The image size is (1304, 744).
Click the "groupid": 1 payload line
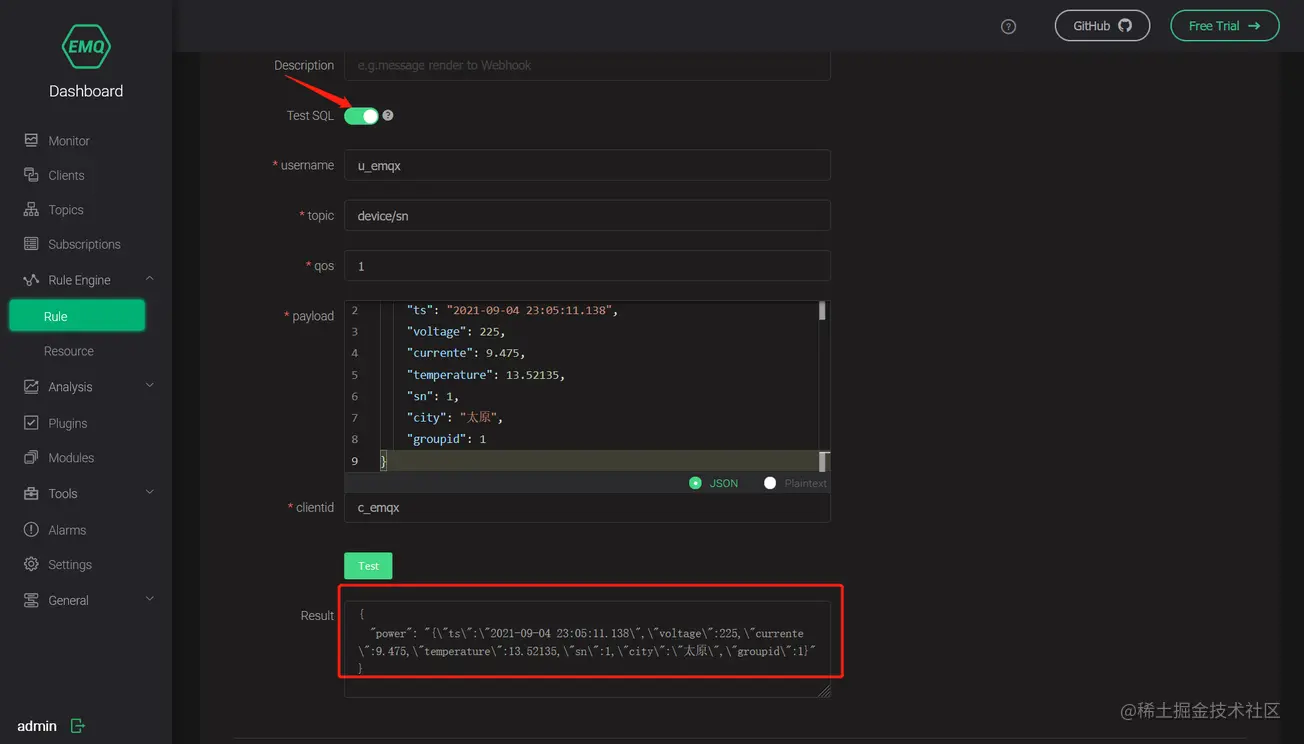[446, 439]
